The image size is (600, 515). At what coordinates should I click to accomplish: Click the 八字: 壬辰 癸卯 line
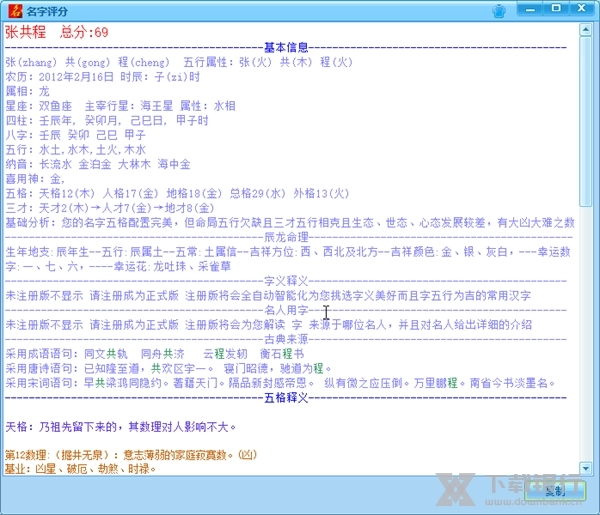click(x=75, y=135)
